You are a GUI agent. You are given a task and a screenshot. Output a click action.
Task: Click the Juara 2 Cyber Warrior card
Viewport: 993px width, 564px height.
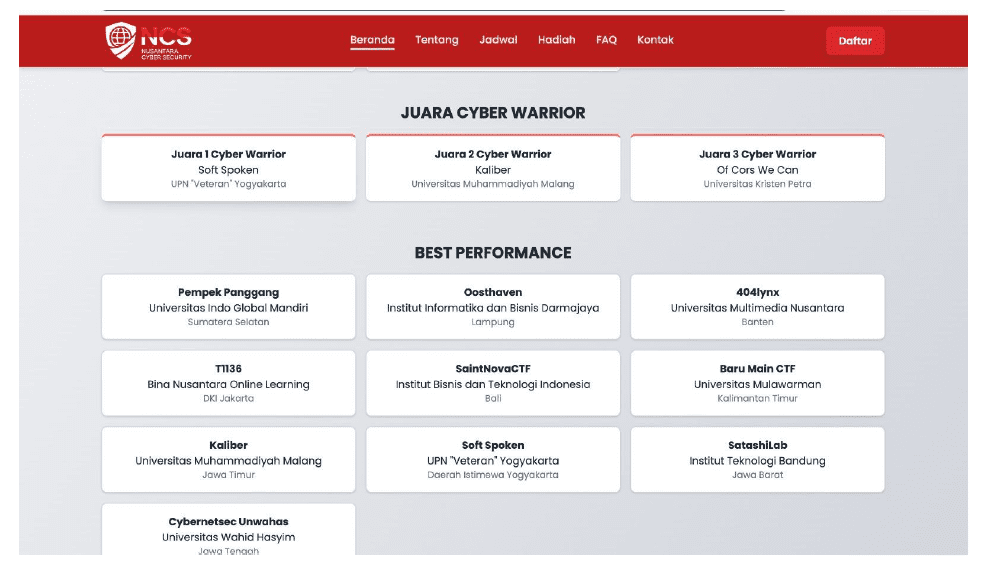coord(492,168)
